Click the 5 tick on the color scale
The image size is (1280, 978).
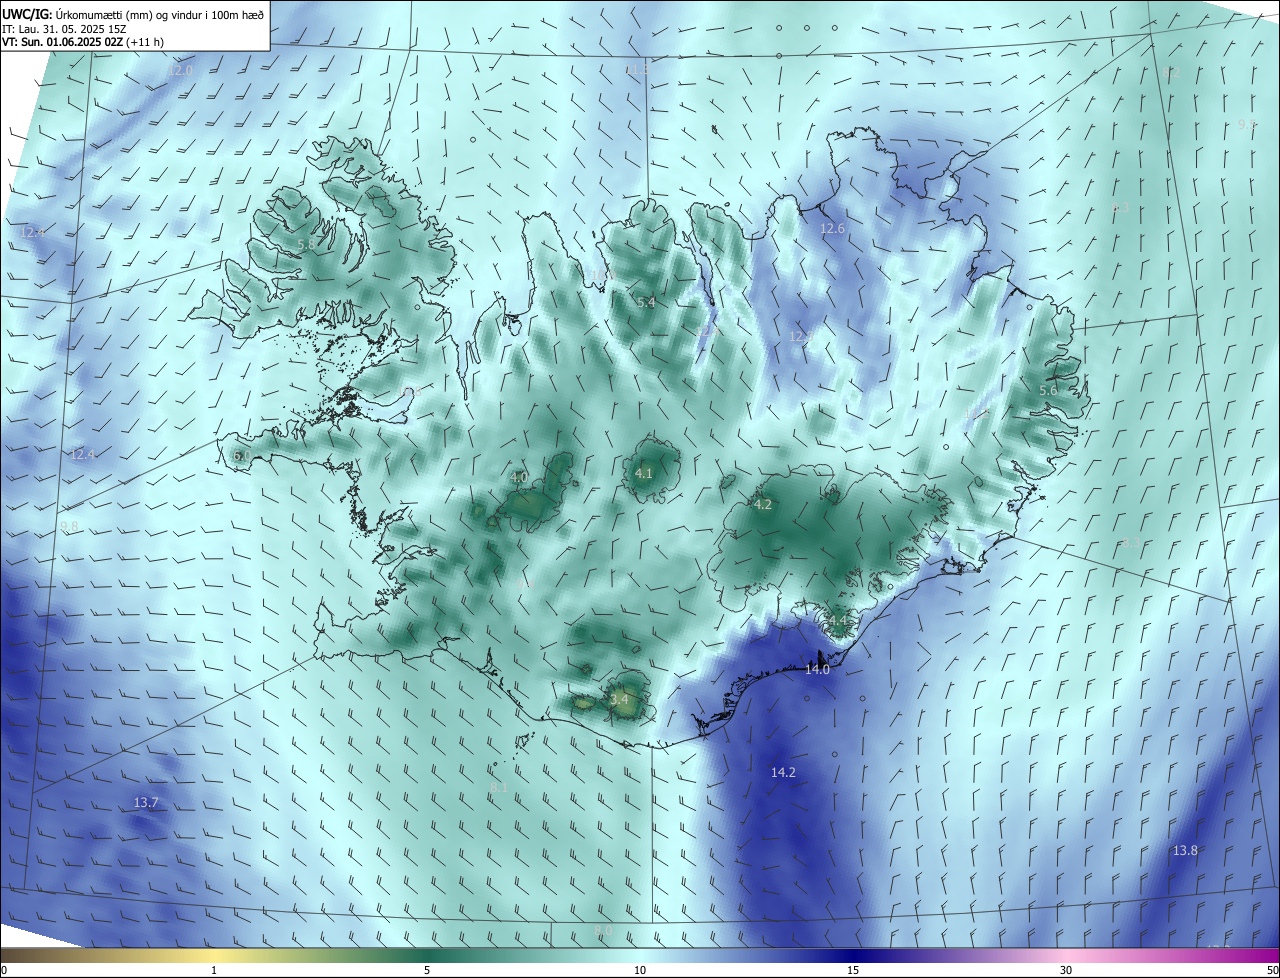coord(427,970)
